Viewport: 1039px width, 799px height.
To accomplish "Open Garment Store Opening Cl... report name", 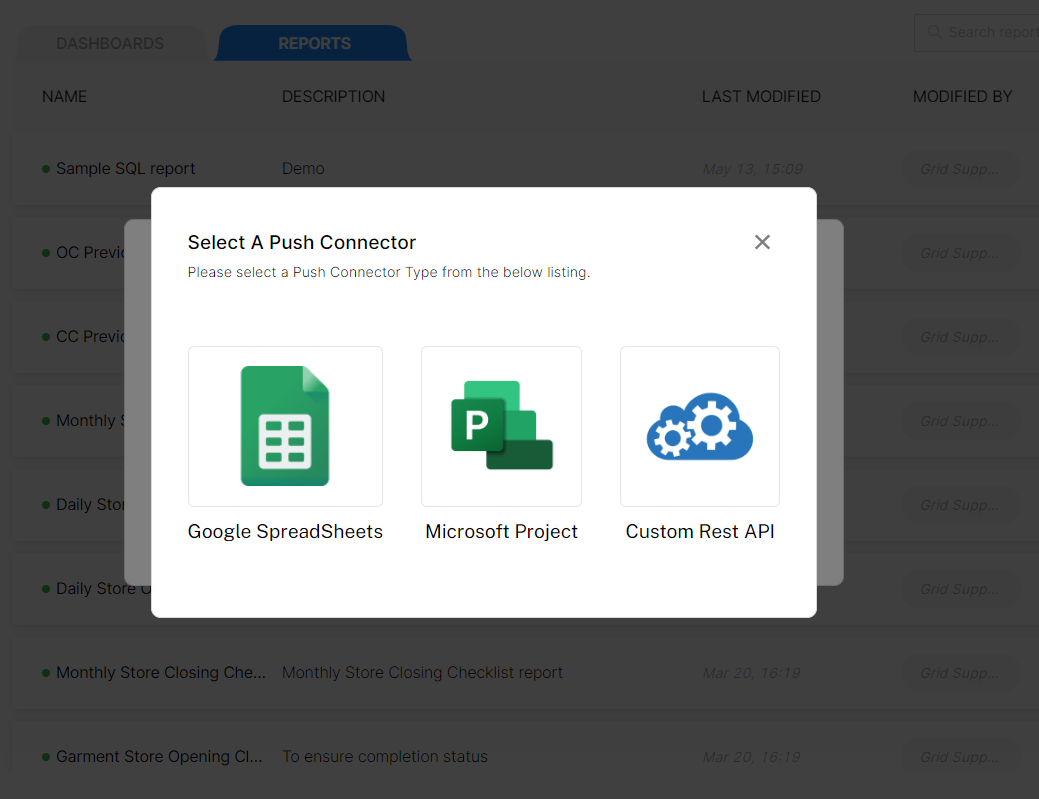I will (159, 757).
